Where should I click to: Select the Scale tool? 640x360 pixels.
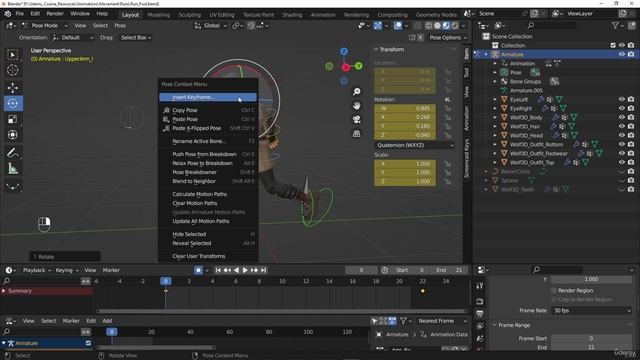pos(13,119)
